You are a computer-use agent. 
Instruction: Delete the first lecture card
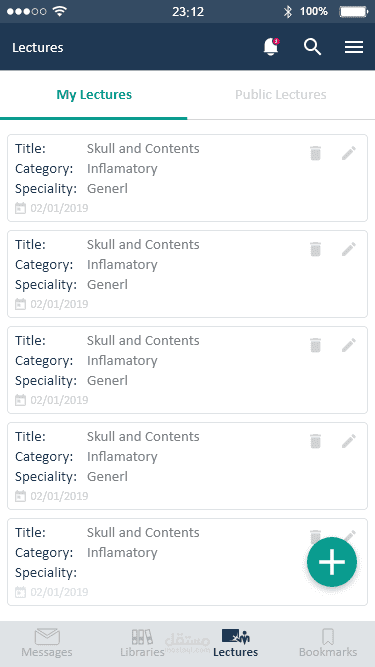[315, 153]
